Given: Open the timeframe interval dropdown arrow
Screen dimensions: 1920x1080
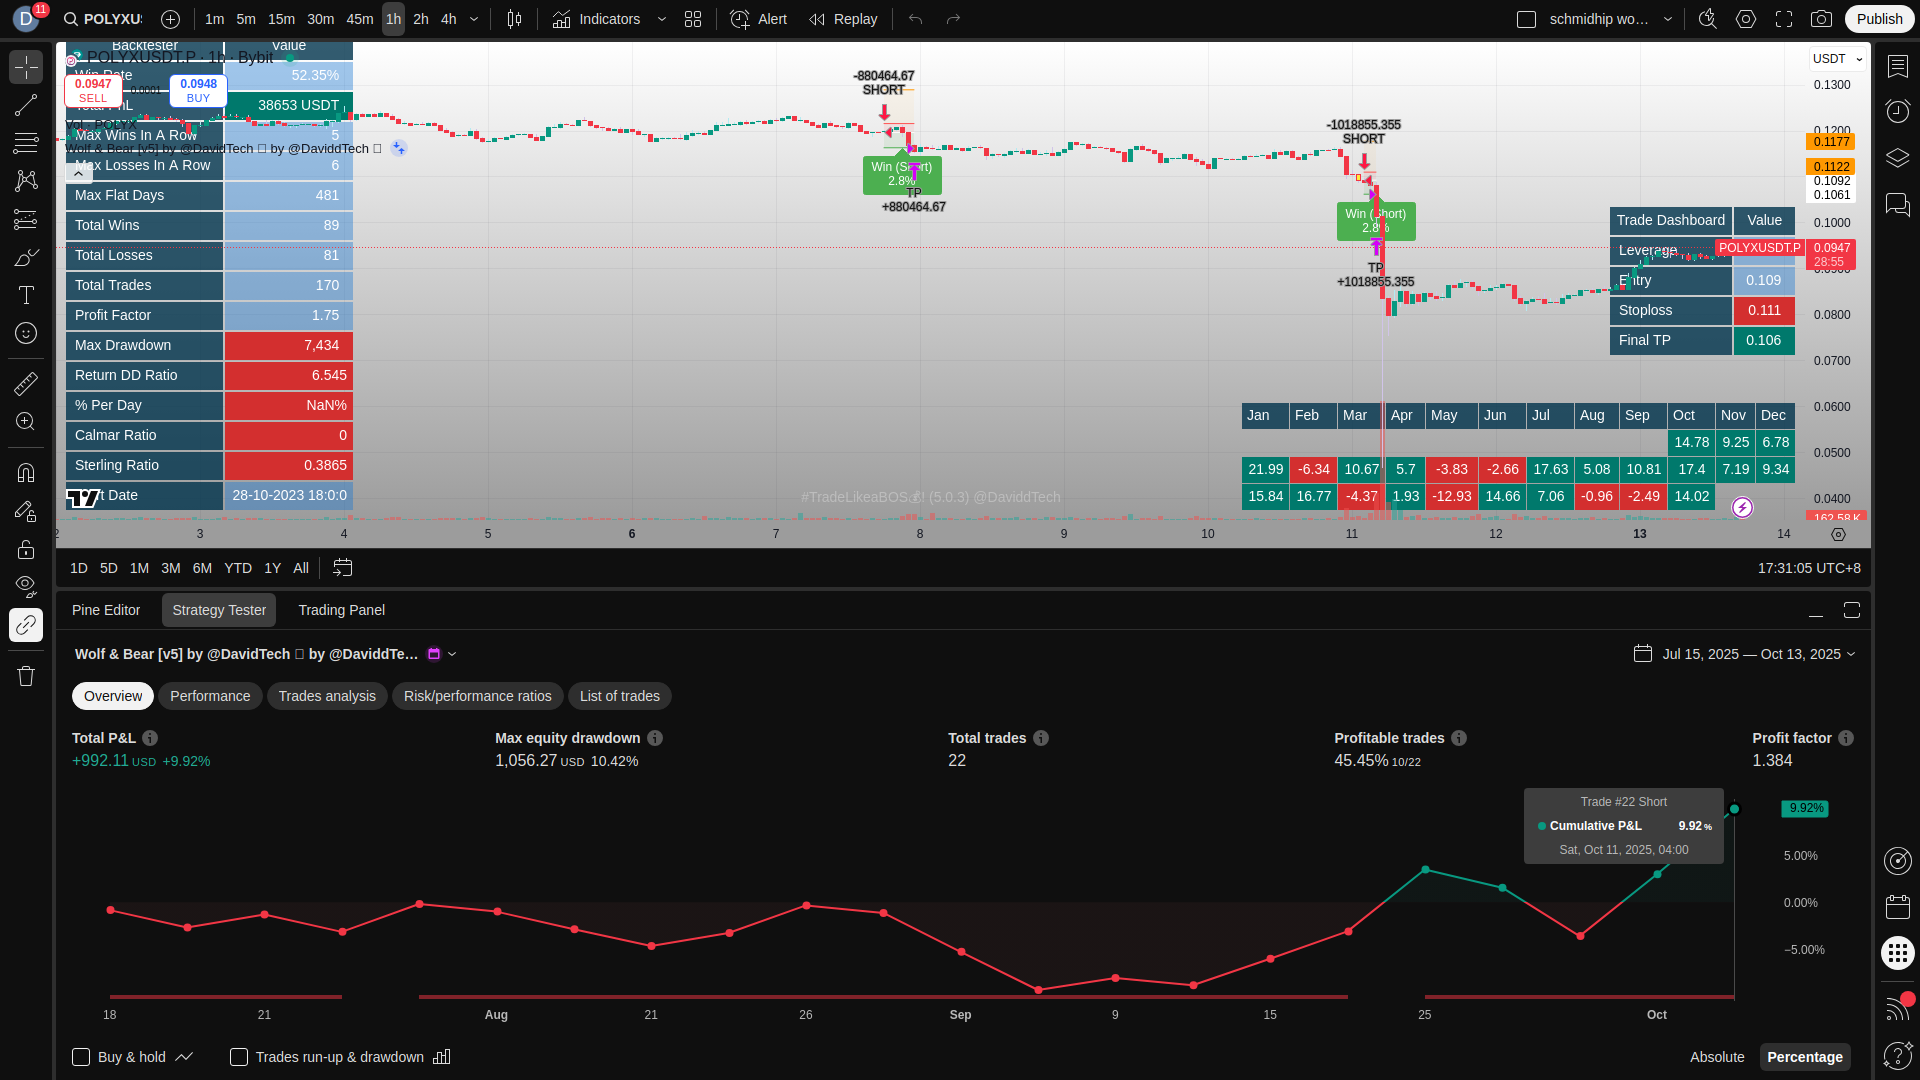Looking at the screenshot, I should pyautogui.click(x=474, y=19).
